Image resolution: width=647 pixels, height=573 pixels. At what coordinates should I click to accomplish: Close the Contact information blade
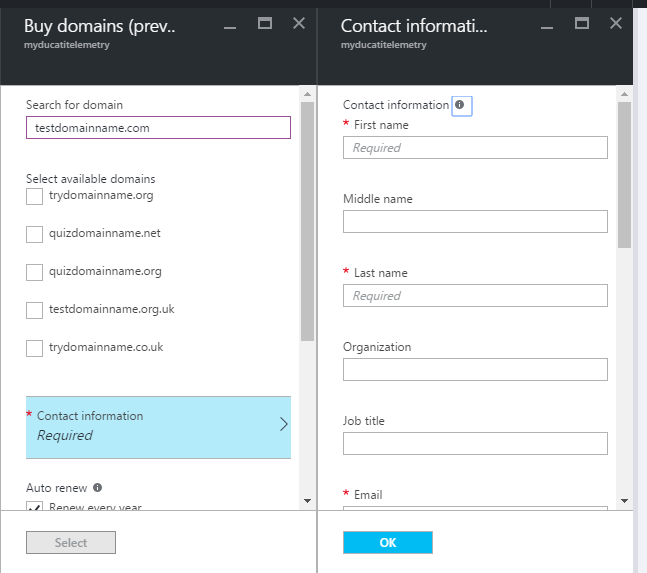[x=616, y=23]
